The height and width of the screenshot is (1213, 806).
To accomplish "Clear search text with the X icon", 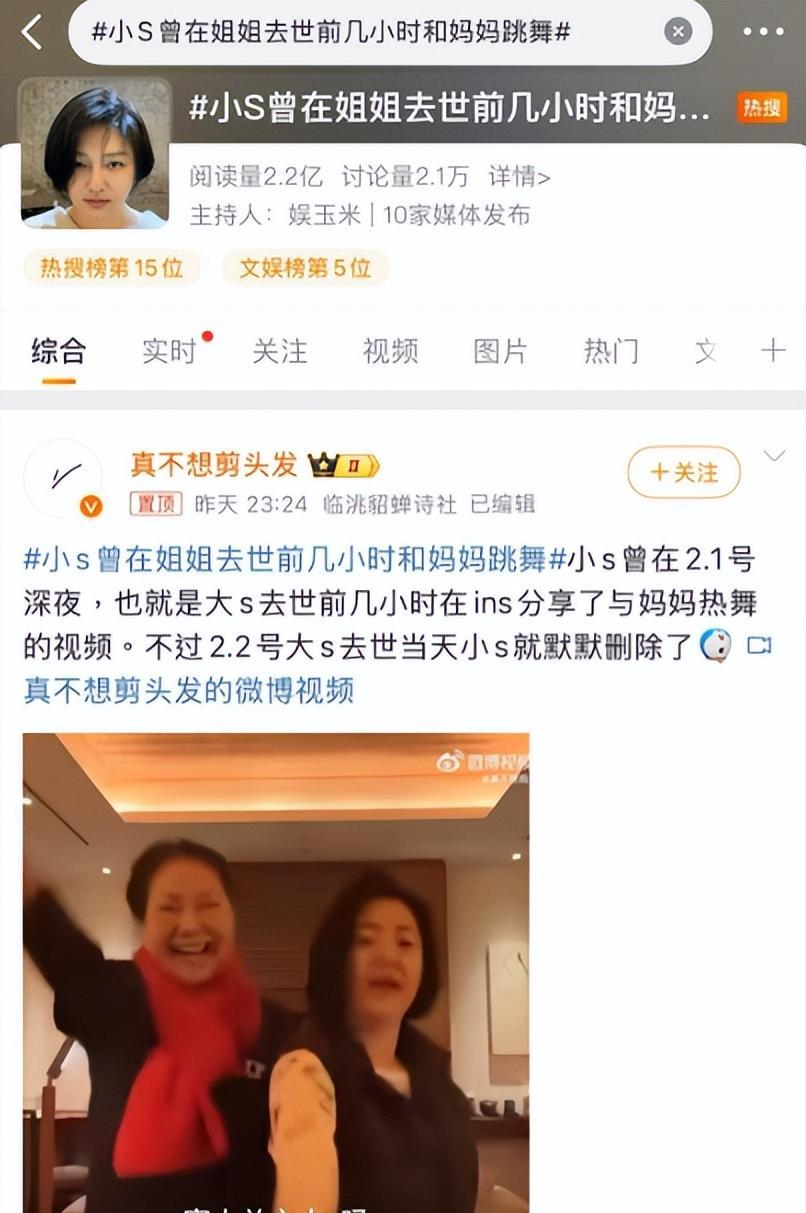I will click(678, 32).
